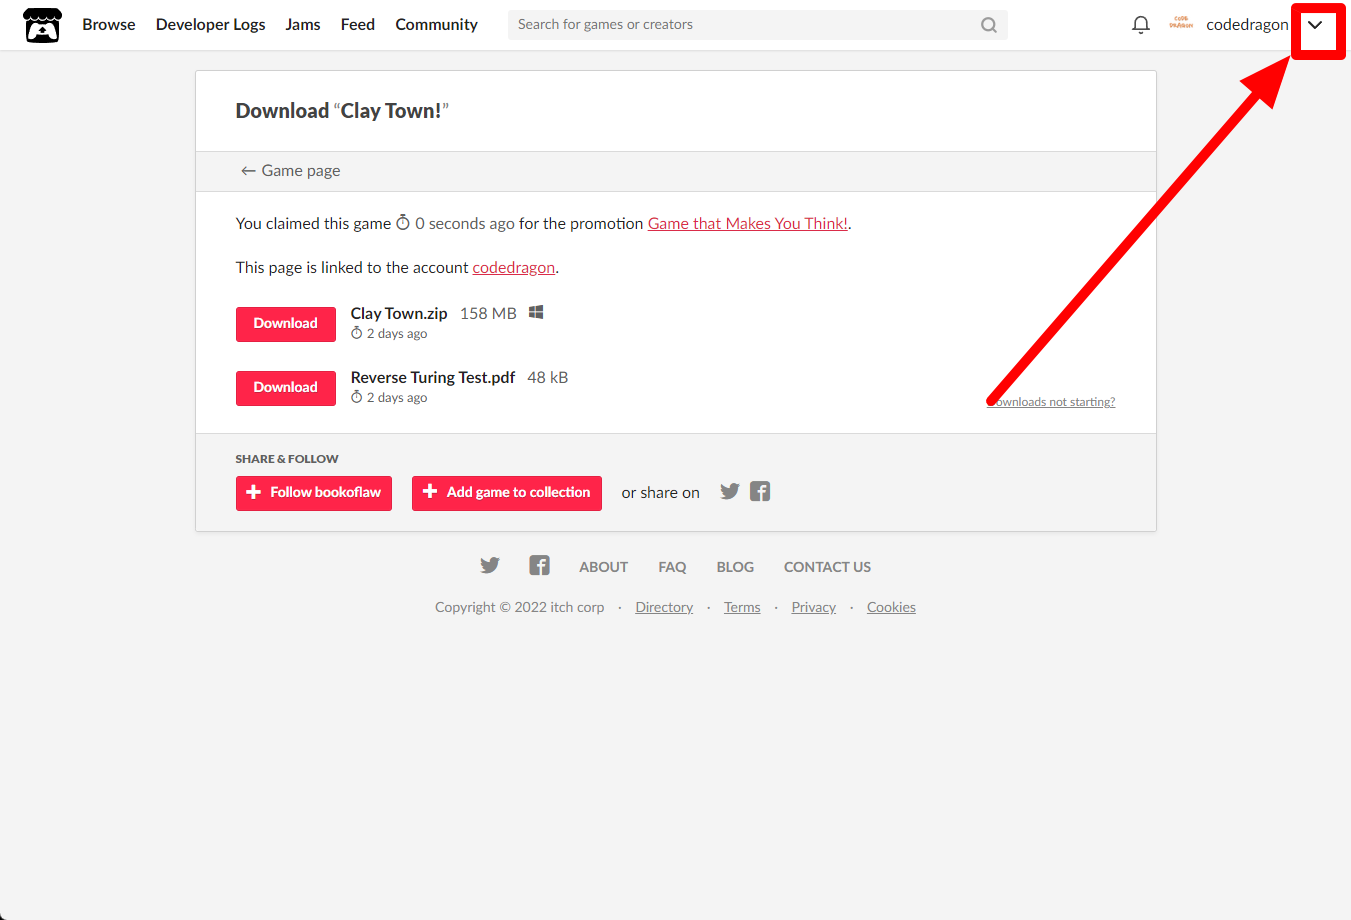Open the 'Game that Makes You Think!' promotion link

[x=748, y=224]
